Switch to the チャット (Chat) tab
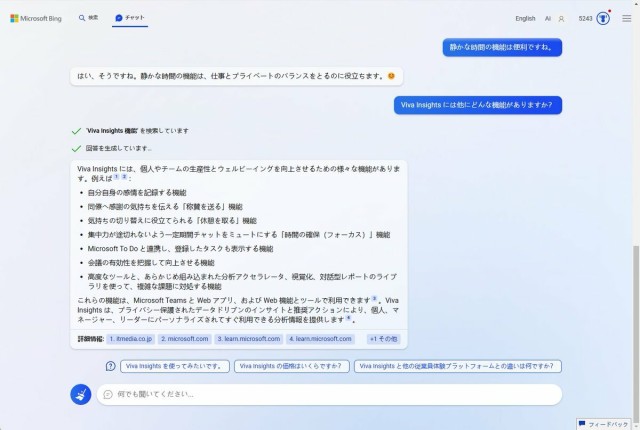 [130, 18]
